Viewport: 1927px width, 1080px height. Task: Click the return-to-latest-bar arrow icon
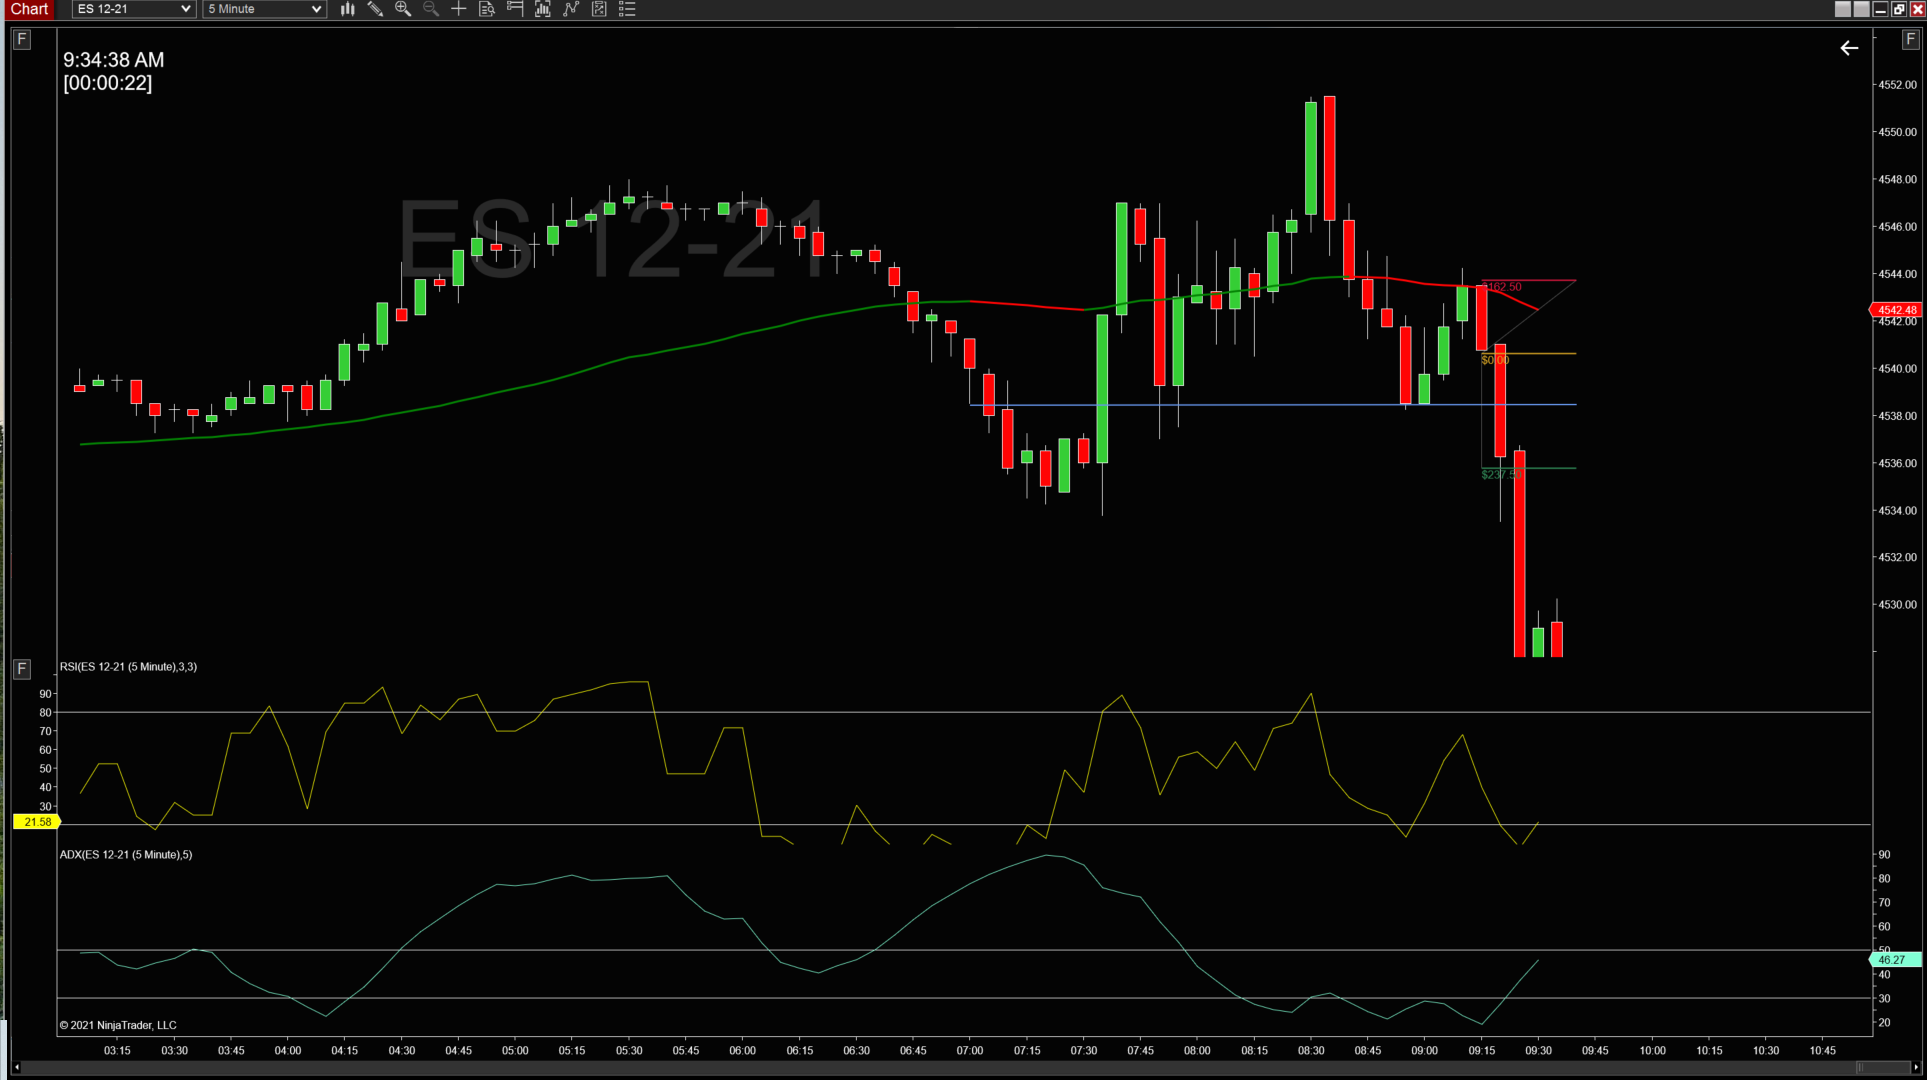pyautogui.click(x=1849, y=48)
